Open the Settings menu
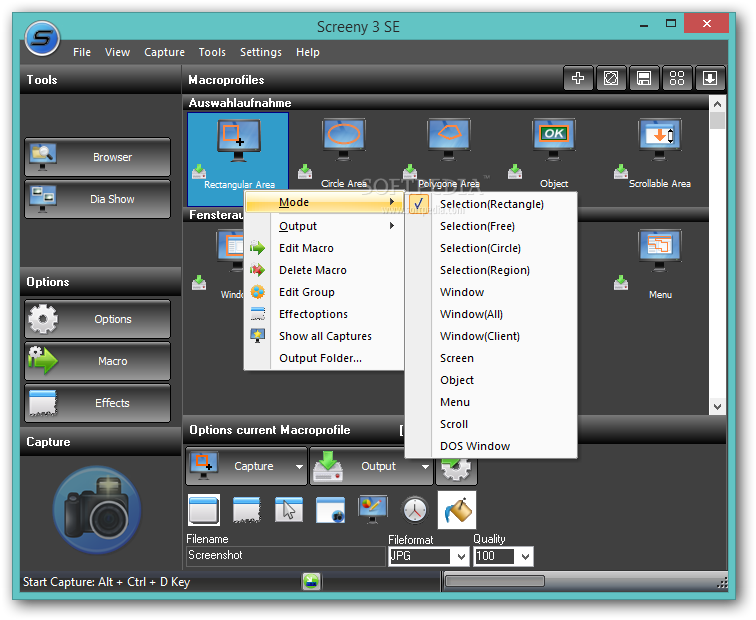756x620 pixels. click(x=261, y=52)
